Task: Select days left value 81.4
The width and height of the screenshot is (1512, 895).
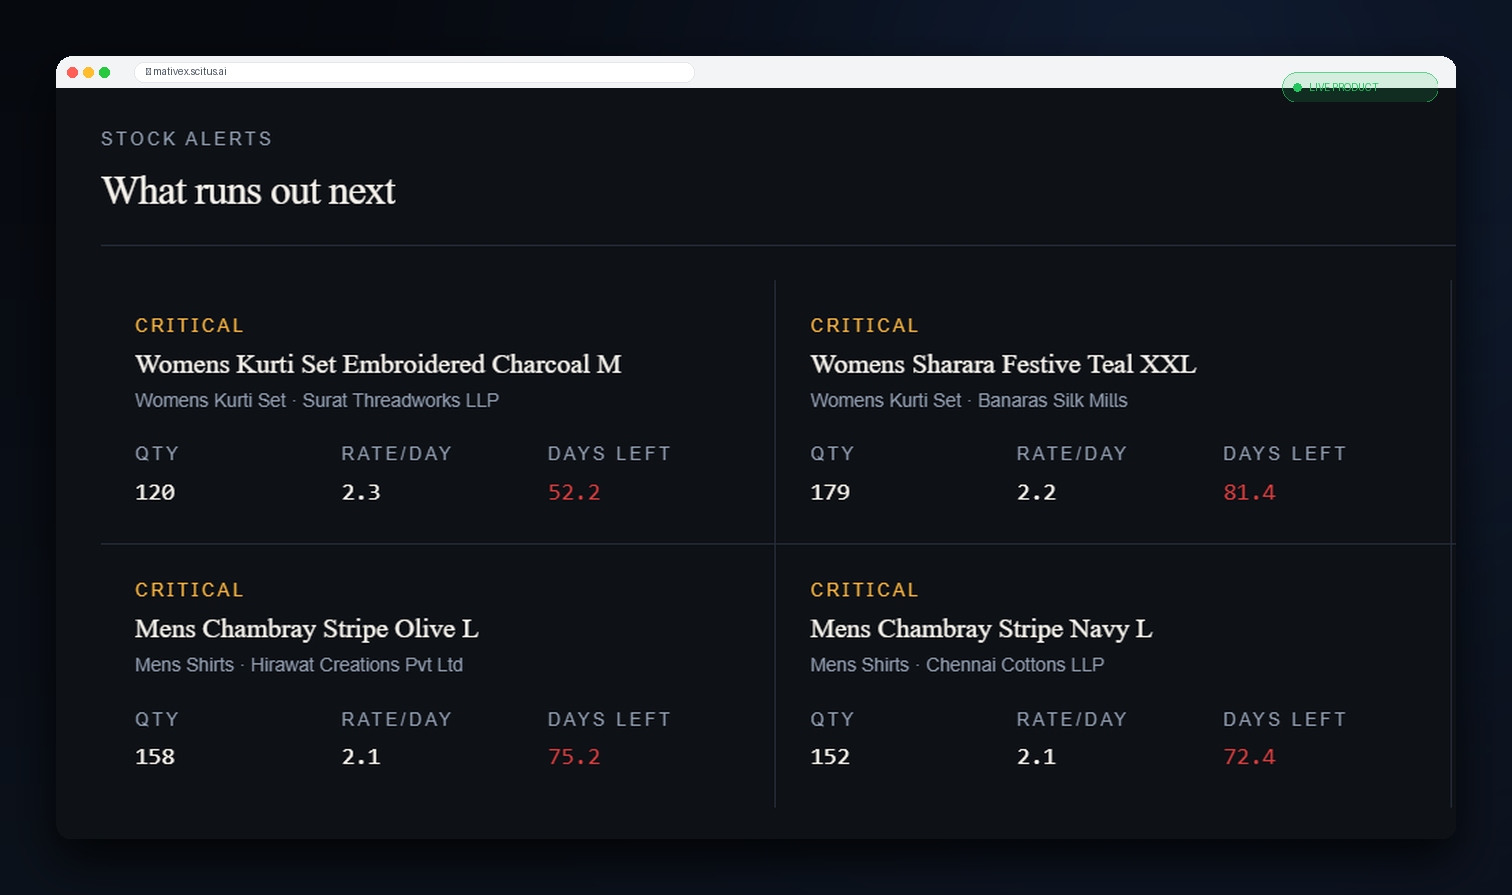Action: (x=1249, y=492)
